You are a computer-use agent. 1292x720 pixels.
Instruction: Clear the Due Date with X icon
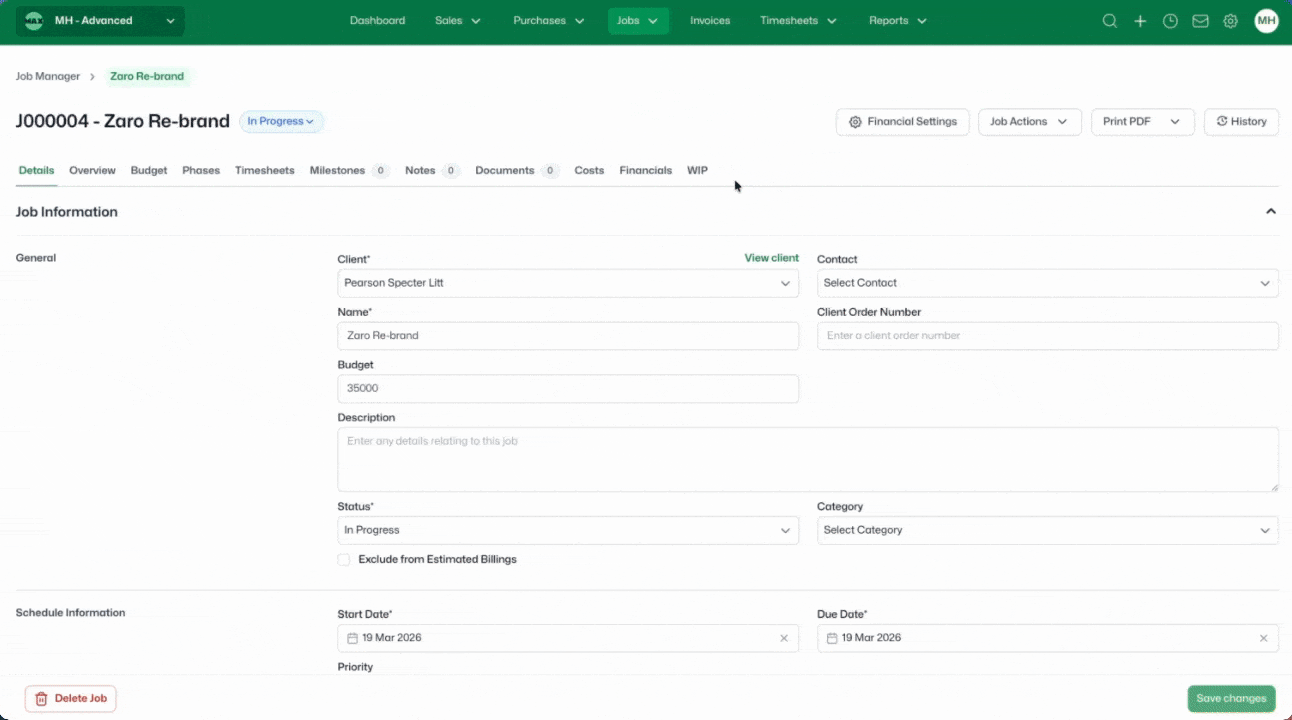click(x=1263, y=638)
